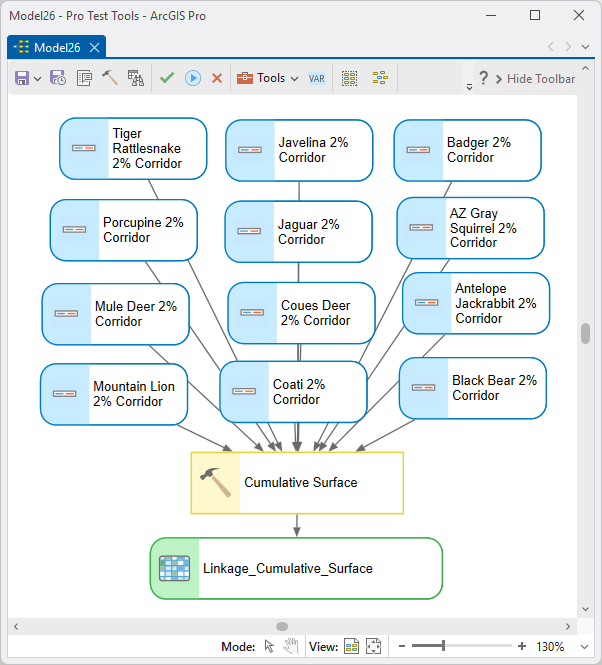Switch to Pan mode hand icon
The height and width of the screenshot is (665, 602).
[x=291, y=646]
